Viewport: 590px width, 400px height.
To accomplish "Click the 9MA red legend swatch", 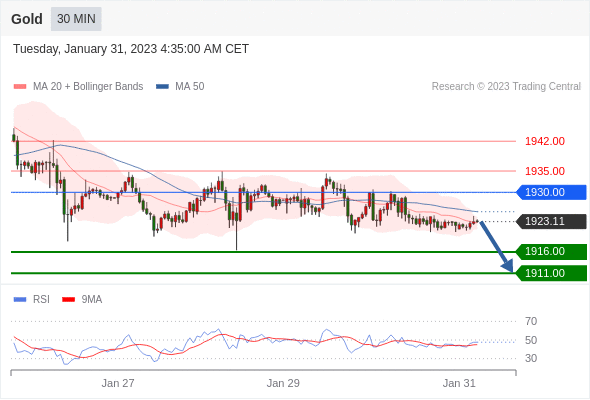I will pyautogui.click(x=68, y=300).
